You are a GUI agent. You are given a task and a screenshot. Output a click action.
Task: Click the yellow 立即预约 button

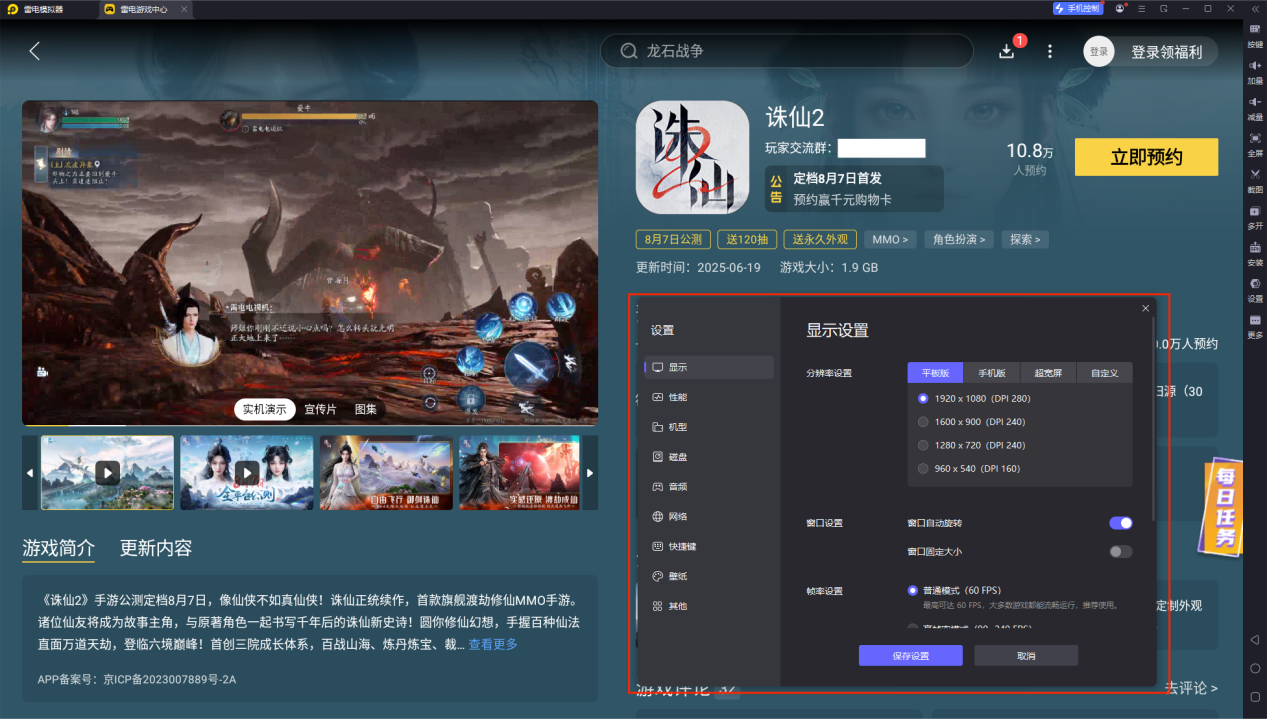coord(1146,157)
